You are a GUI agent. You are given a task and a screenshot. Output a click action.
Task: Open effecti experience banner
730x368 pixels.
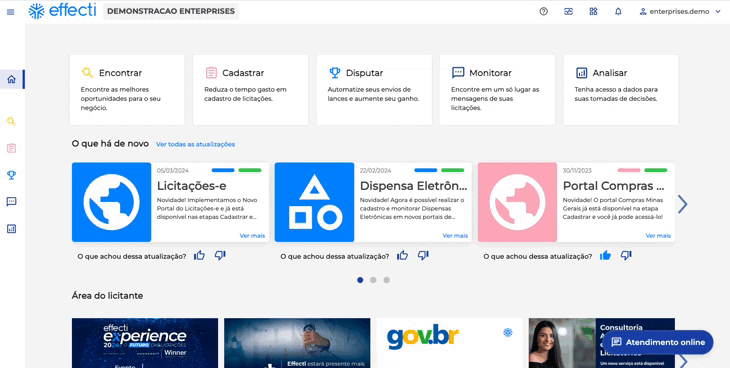click(x=145, y=343)
